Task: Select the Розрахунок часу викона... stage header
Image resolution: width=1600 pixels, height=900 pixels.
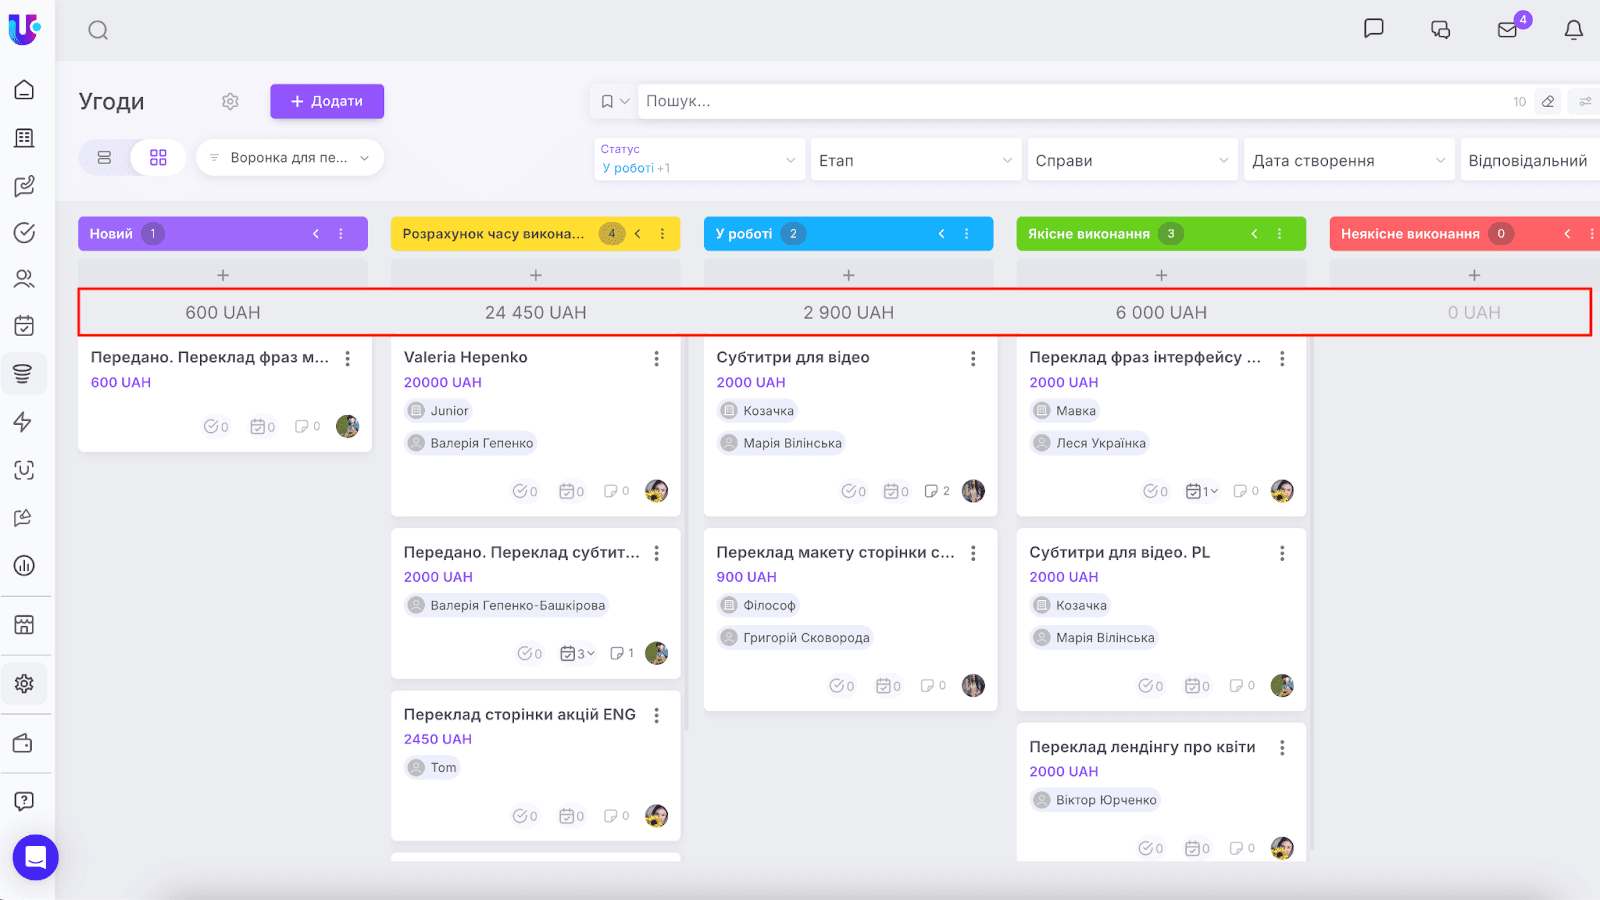Action: click(x=536, y=234)
